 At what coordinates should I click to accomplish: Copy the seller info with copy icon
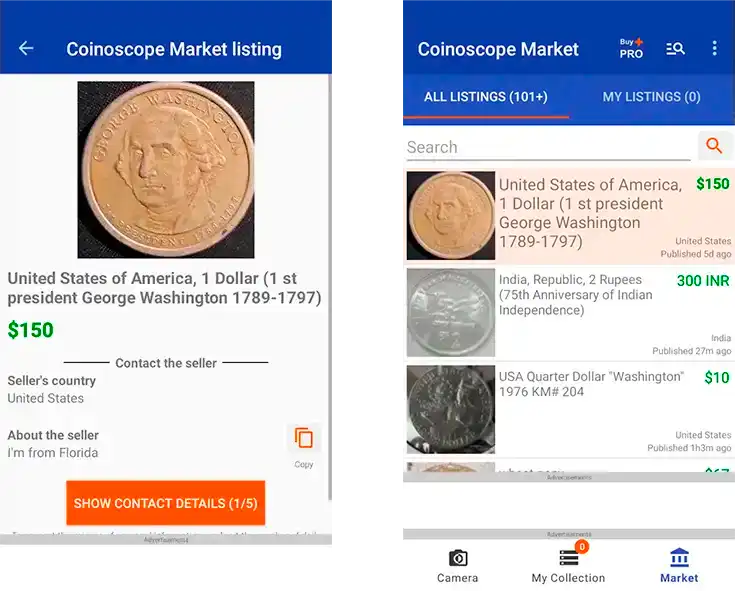pos(304,439)
